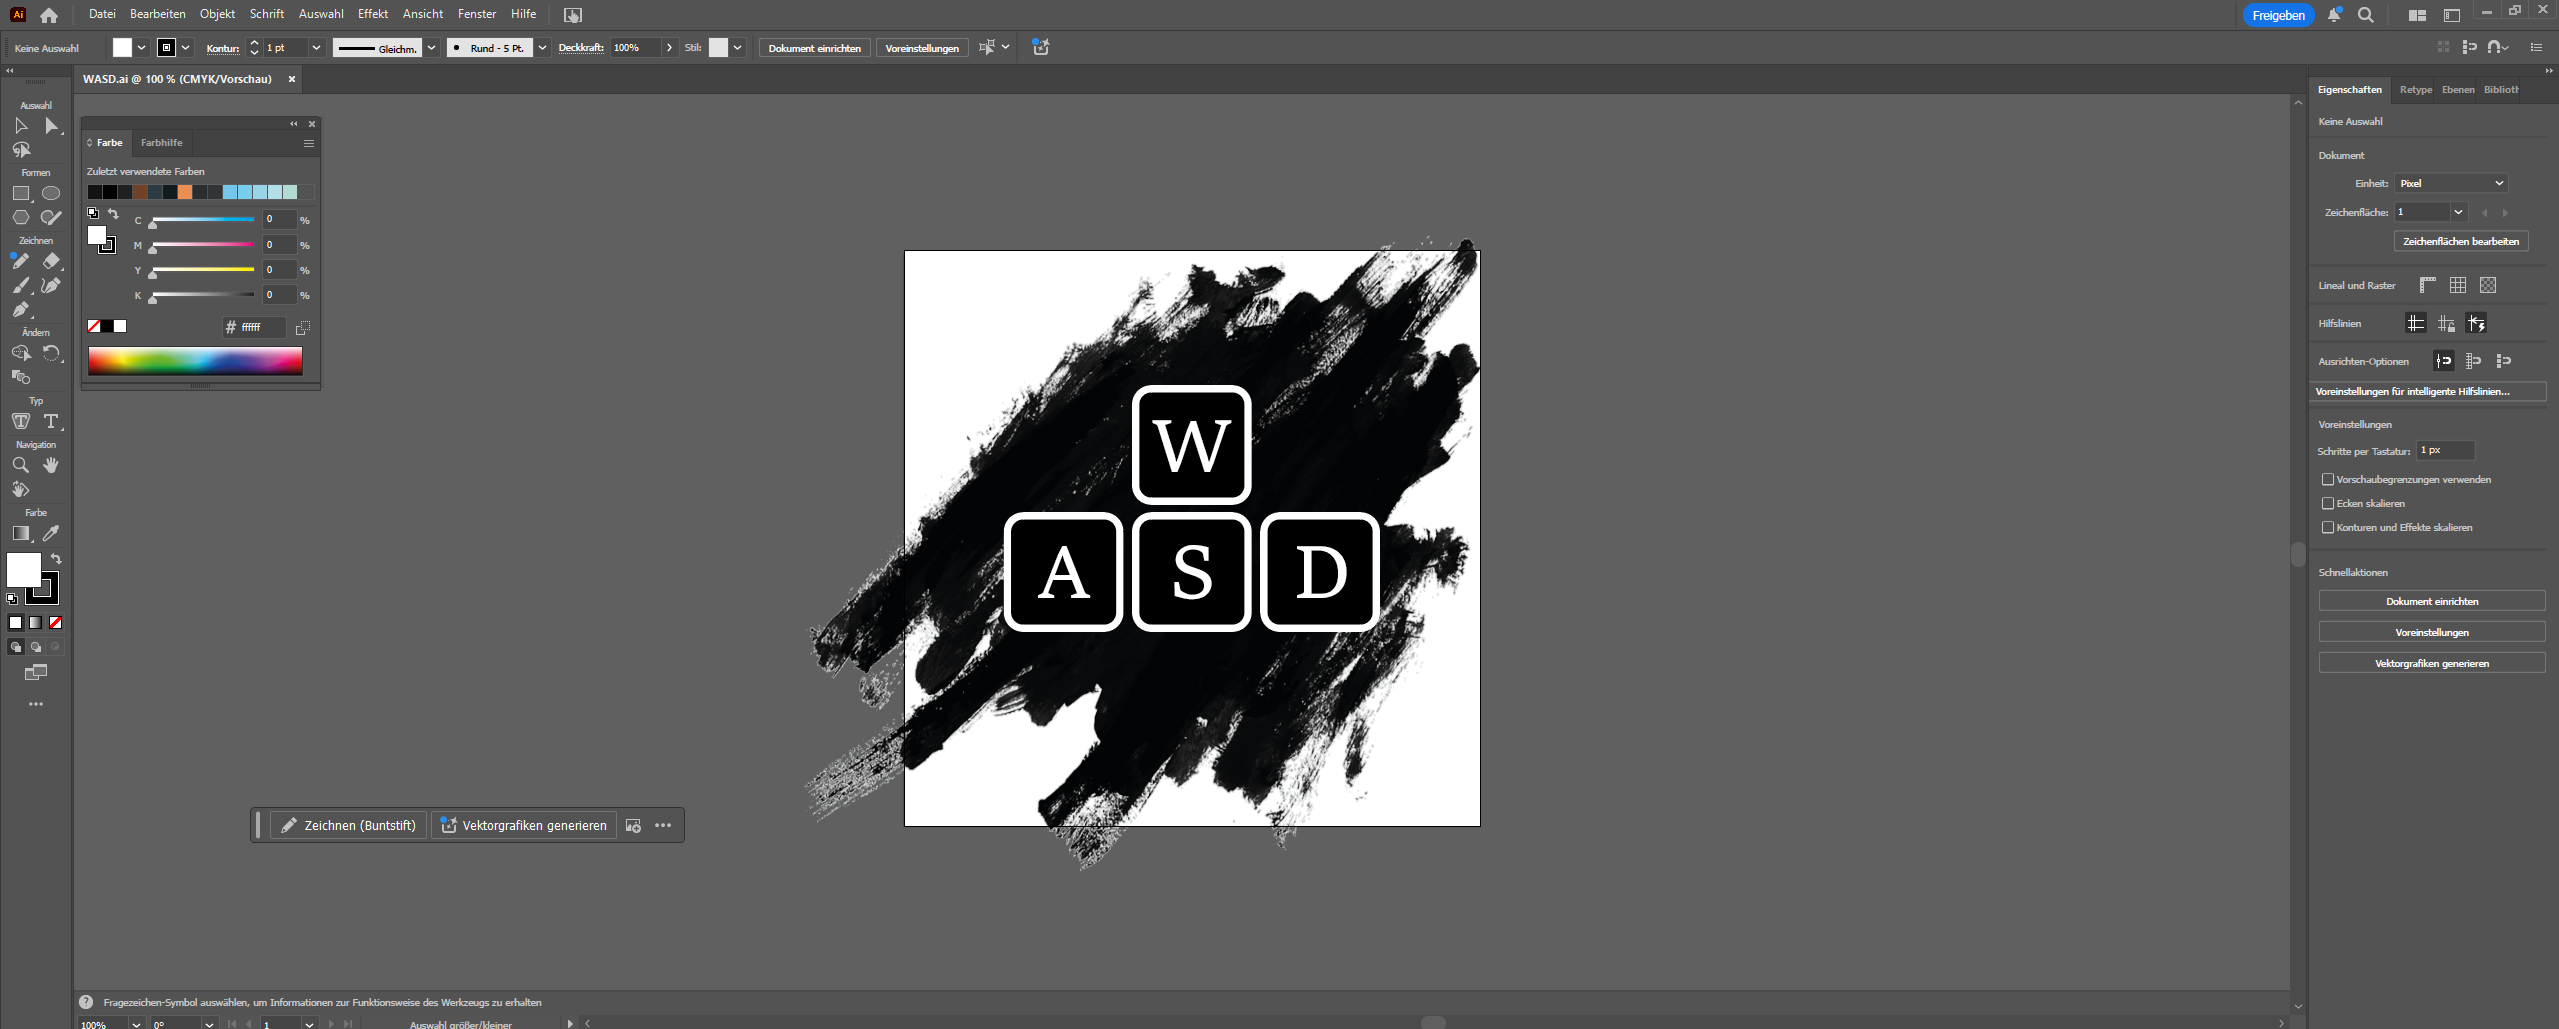Open the Kontur stroke weight dropdown
The width and height of the screenshot is (2559, 1029).
(x=316, y=48)
